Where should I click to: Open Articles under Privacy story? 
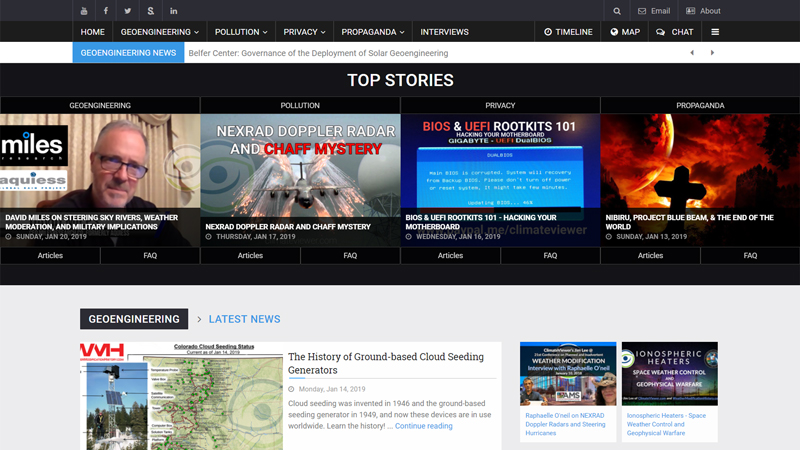(x=450, y=255)
